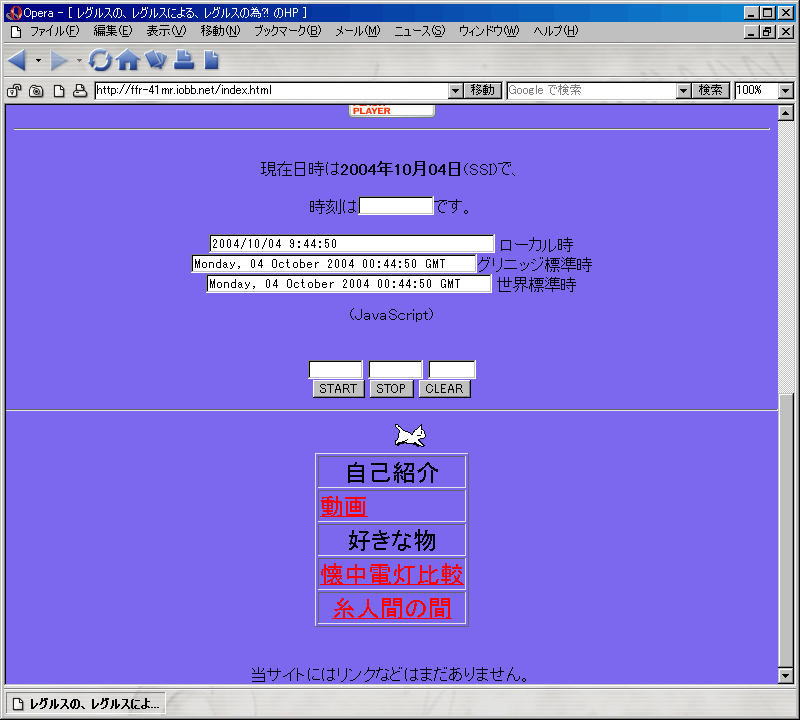The image size is (800, 720).
Task: Open the hotlist pages icon in toolbar
Action: click(x=156, y=60)
